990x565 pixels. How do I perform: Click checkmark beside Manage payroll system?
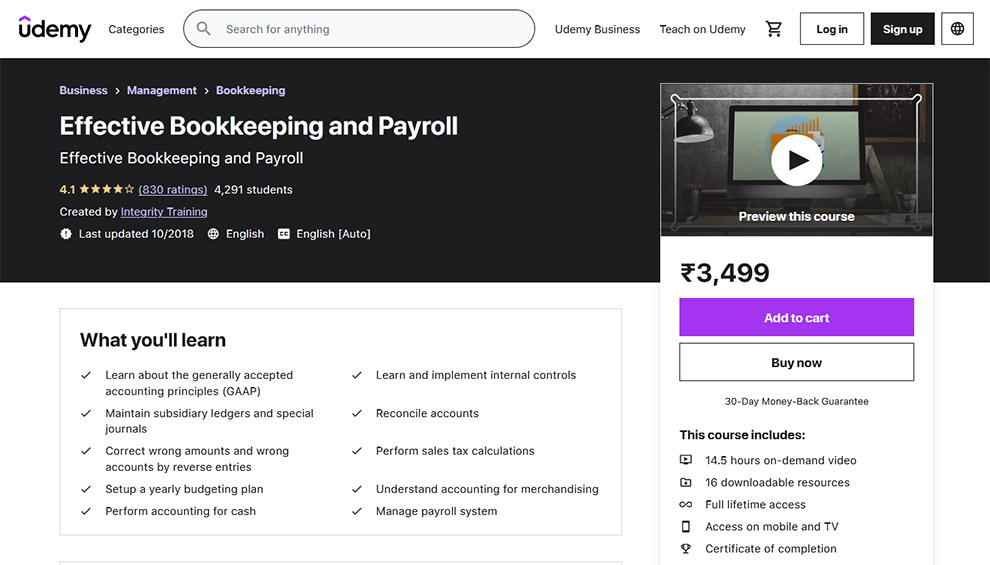(357, 511)
